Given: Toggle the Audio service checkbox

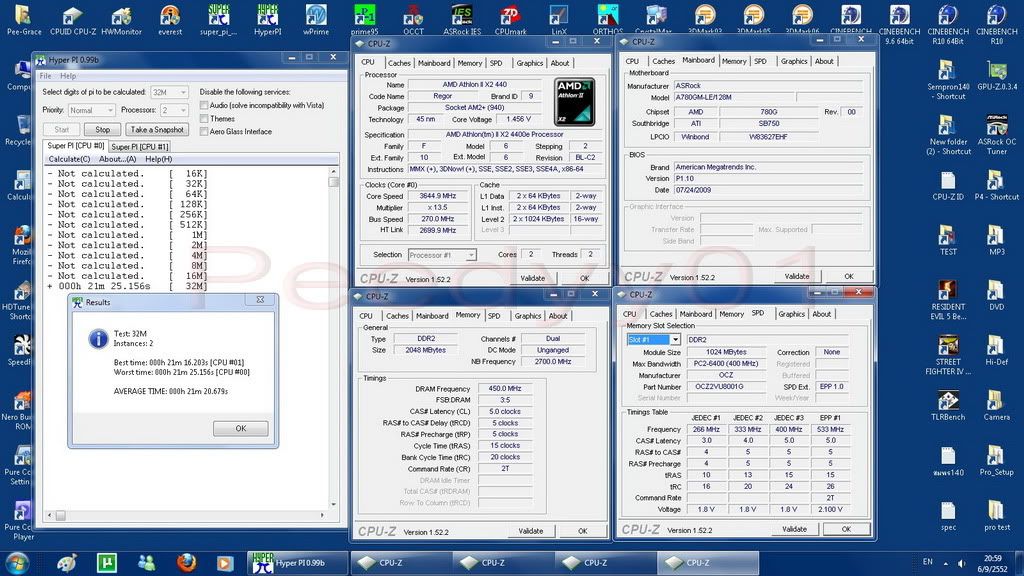Looking at the screenshot, I should (x=204, y=105).
